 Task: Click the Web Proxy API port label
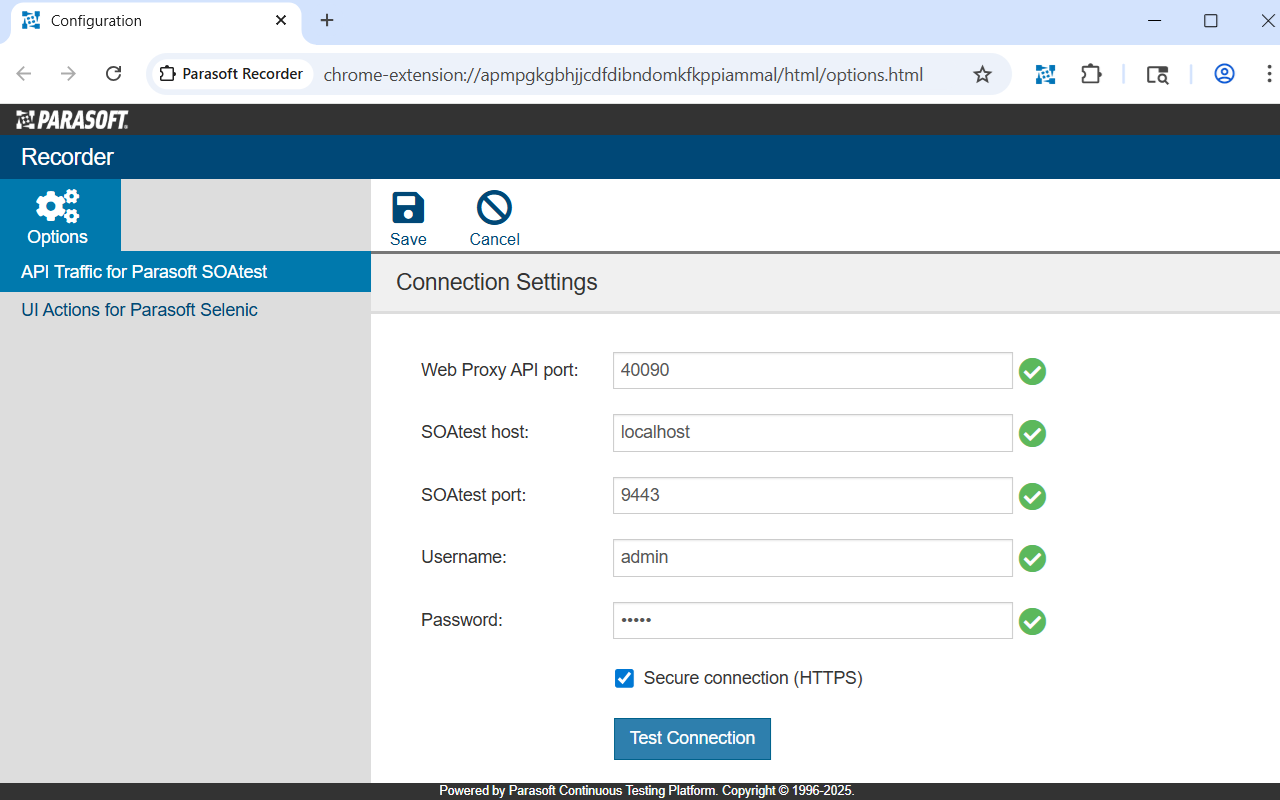click(500, 370)
